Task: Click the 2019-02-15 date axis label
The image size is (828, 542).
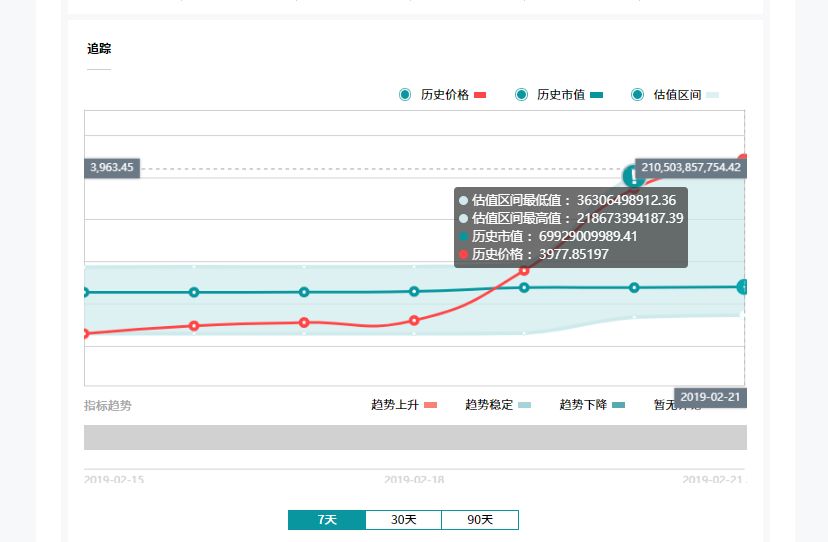Action: (114, 480)
